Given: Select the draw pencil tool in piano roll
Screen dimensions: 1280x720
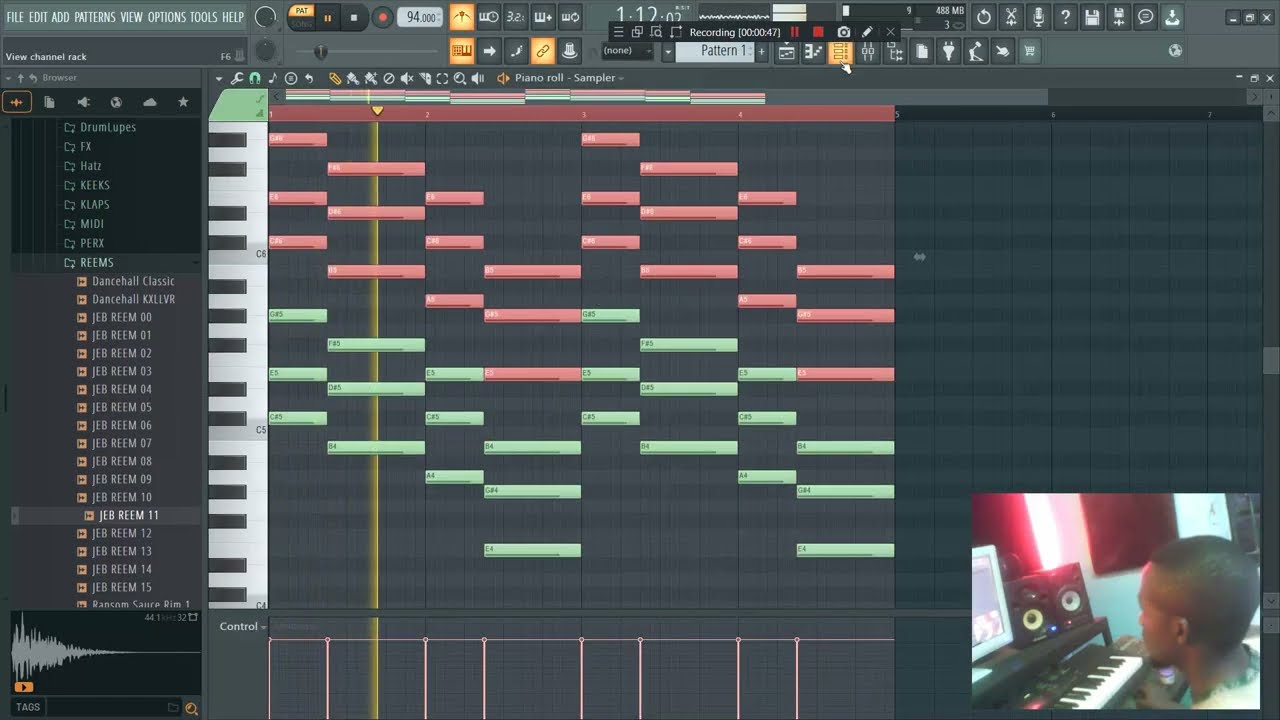Looking at the screenshot, I should (335, 78).
